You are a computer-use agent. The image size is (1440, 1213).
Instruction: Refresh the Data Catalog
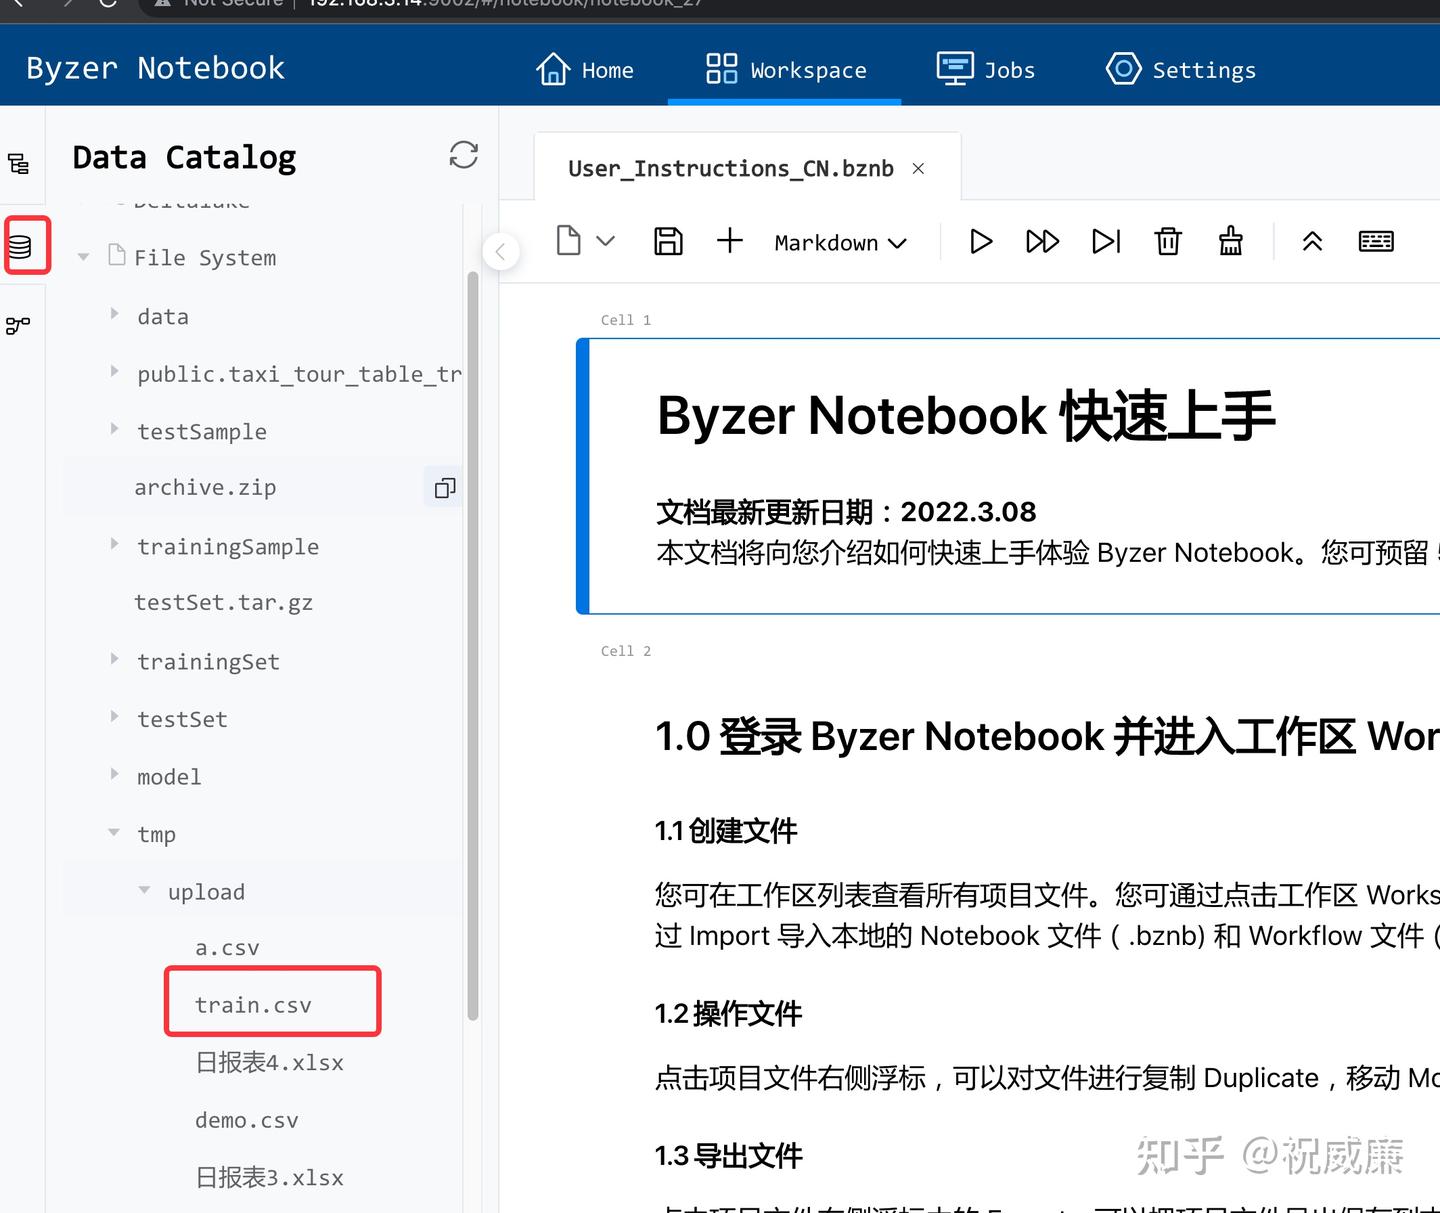coord(463,155)
